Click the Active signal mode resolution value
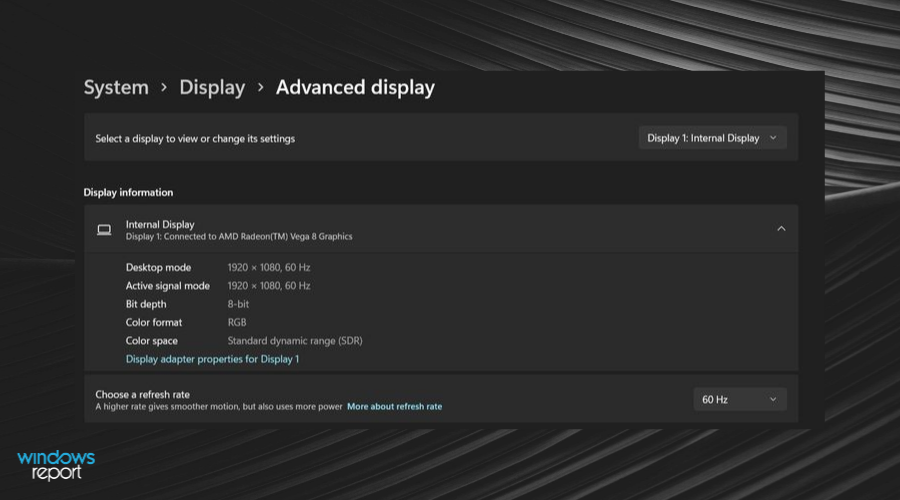The image size is (900, 500). pos(269,286)
